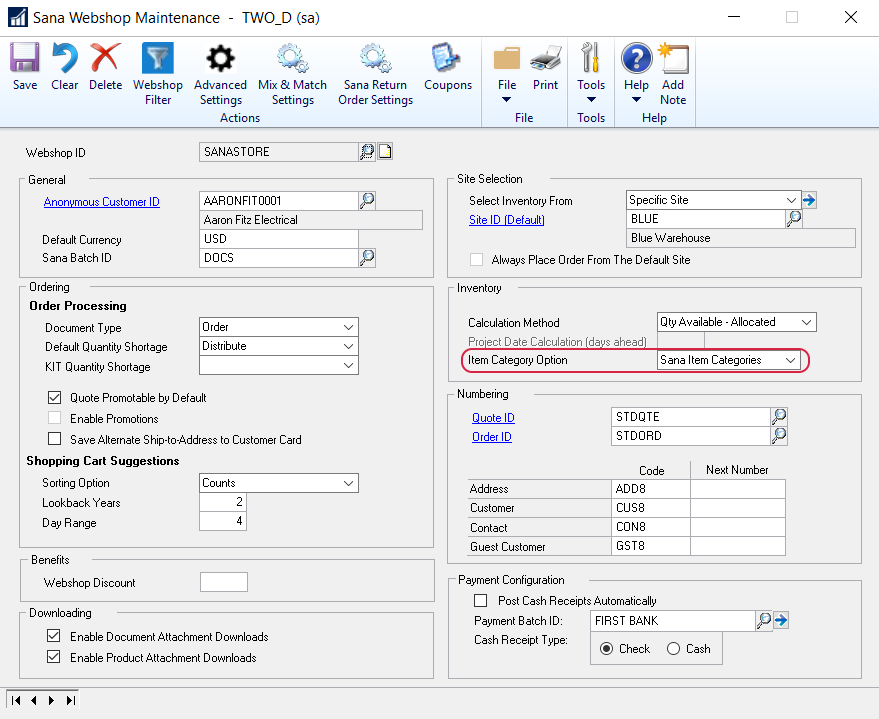The width and height of the screenshot is (879, 719).
Task: Check Save Alternate Ship-to-Address to Customer Card
Action: pyautogui.click(x=54, y=439)
